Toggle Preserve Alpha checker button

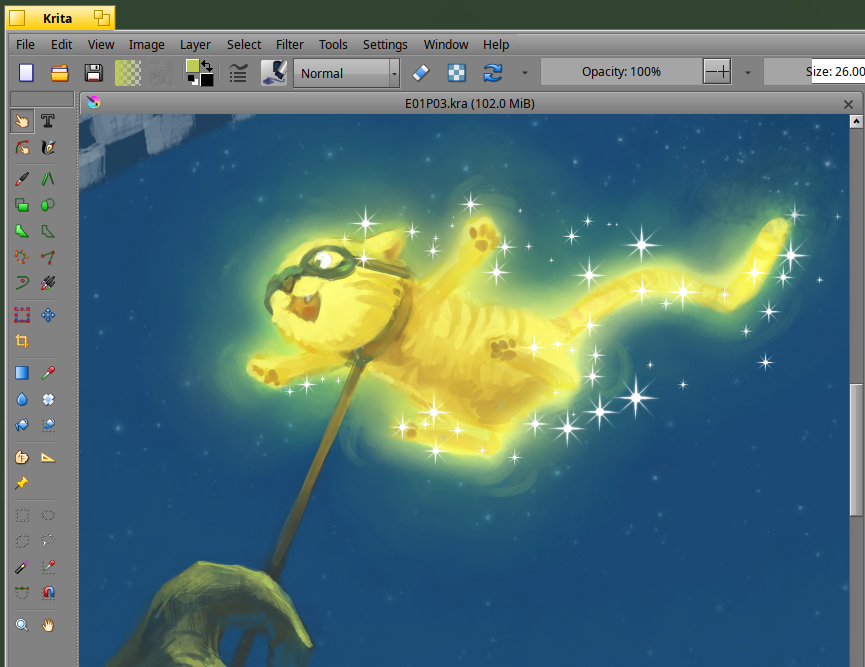tap(457, 73)
